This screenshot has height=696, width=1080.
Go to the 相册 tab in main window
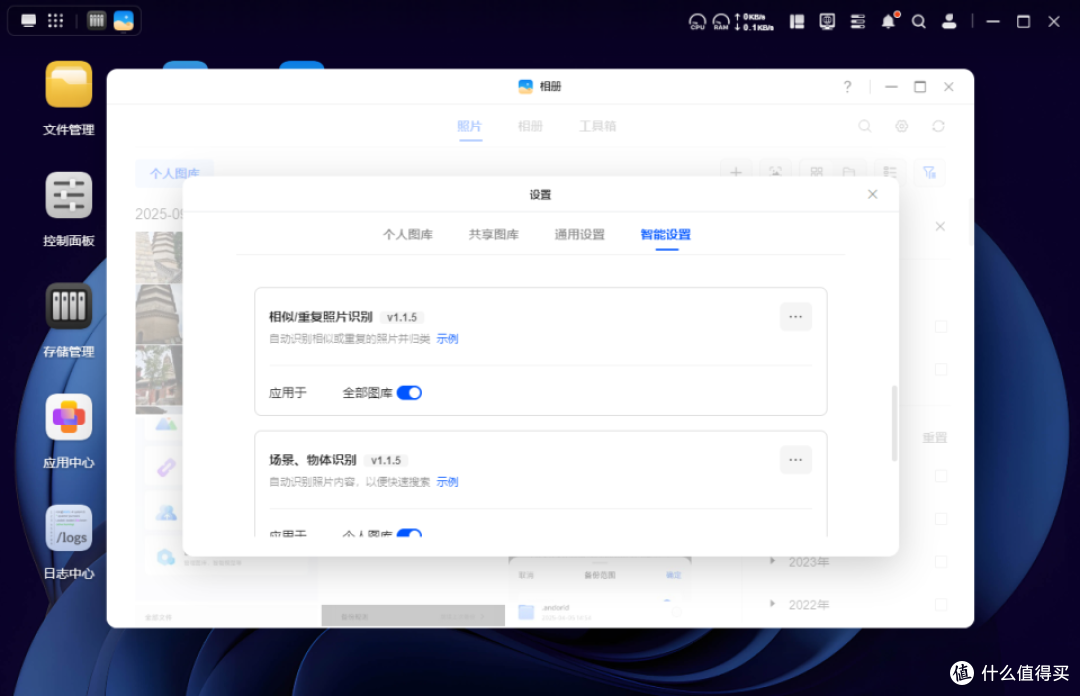click(530, 126)
